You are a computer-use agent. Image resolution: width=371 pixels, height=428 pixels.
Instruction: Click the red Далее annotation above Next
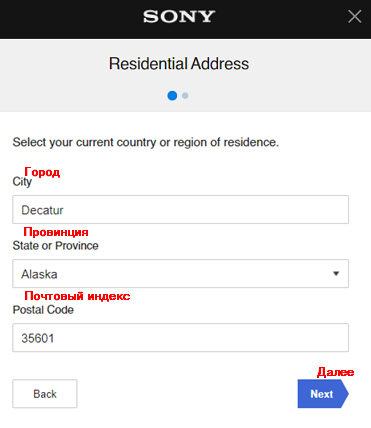(x=335, y=372)
